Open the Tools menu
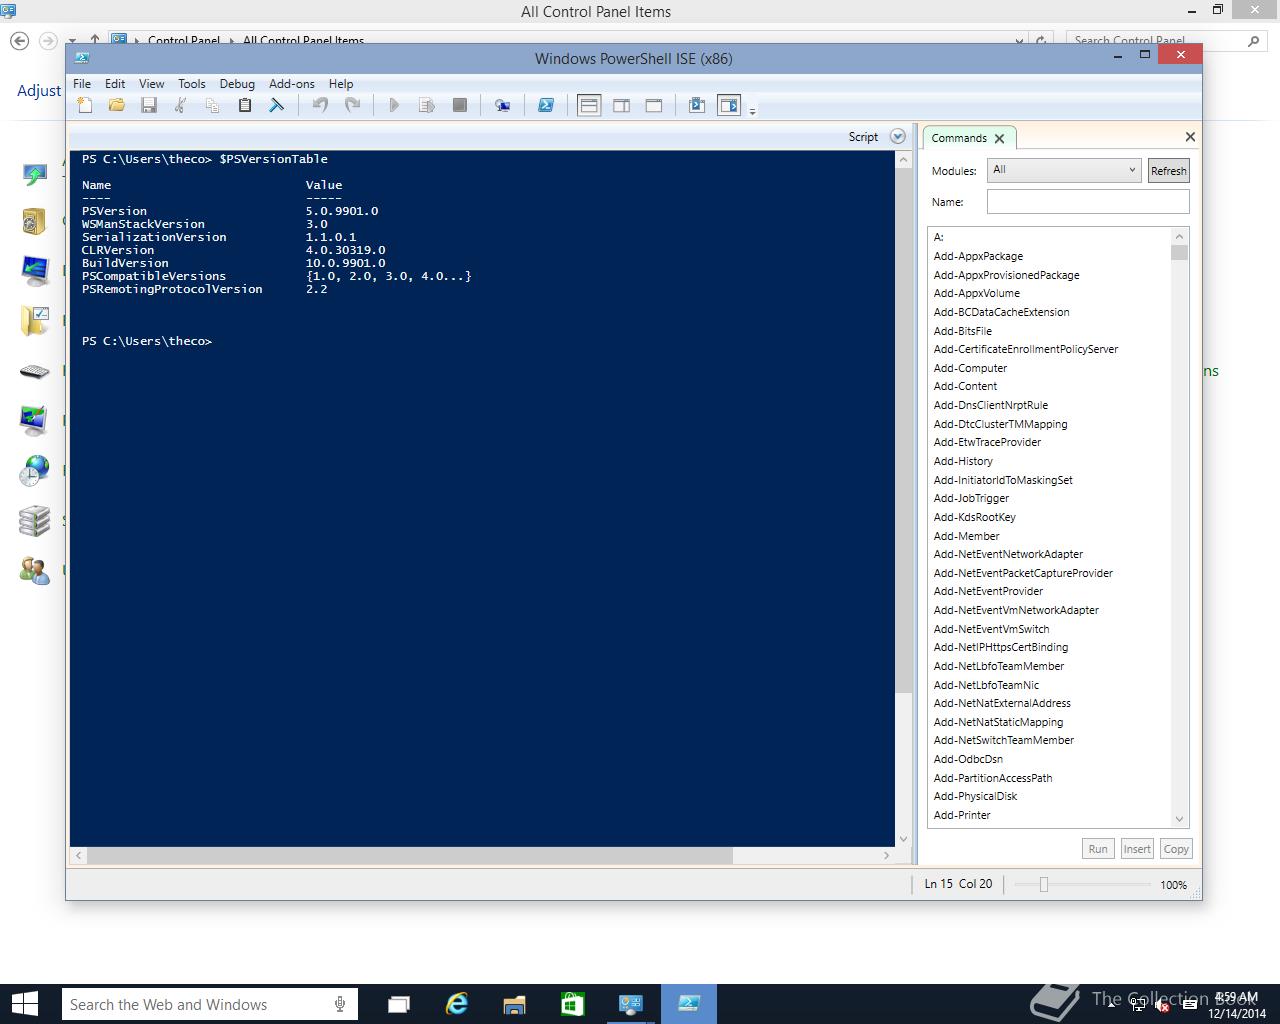This screenshot has height=1024, width=1280. 192,84
